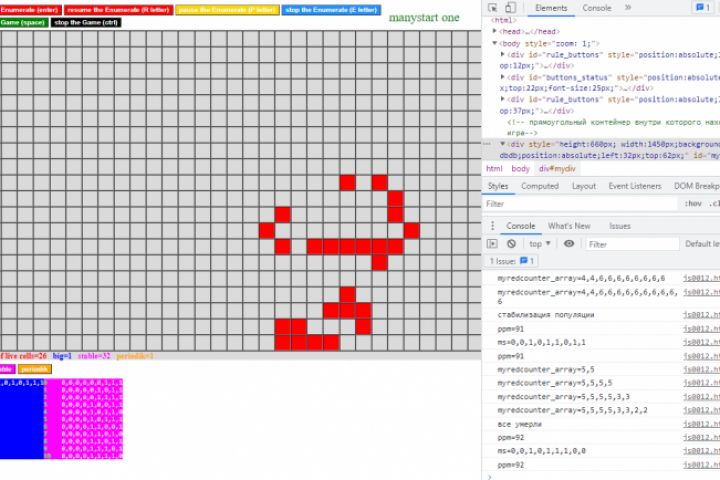Toggle the :hov element state option
Screen dimensions: 720x480
(692, 203)
